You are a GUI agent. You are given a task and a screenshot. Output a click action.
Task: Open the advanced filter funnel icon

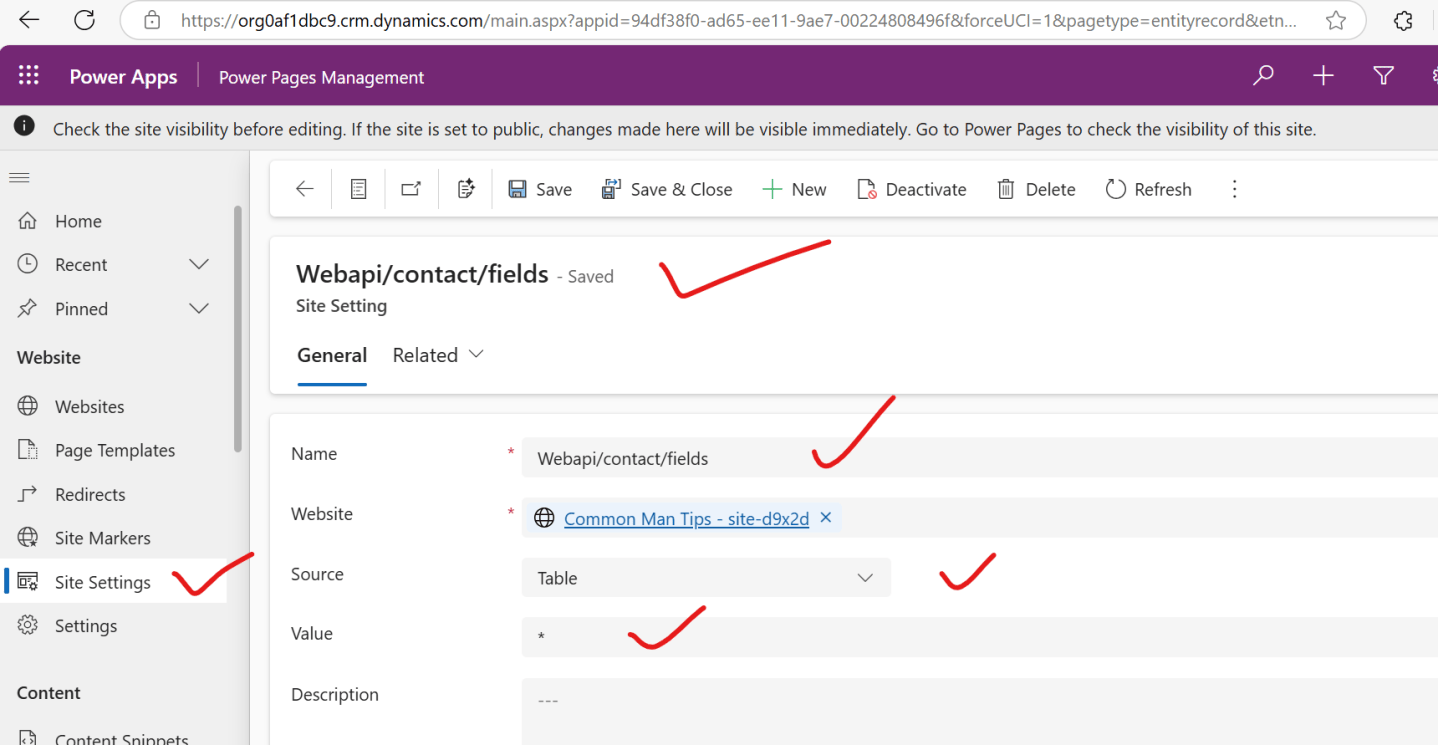pos(1383,76)
